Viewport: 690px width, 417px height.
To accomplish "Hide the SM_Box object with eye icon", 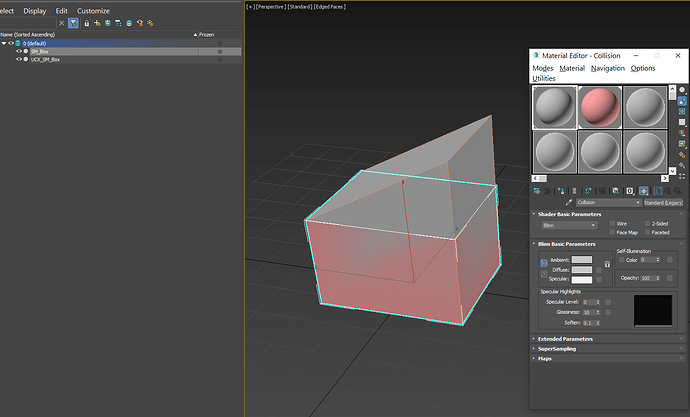I will [18, 51].
